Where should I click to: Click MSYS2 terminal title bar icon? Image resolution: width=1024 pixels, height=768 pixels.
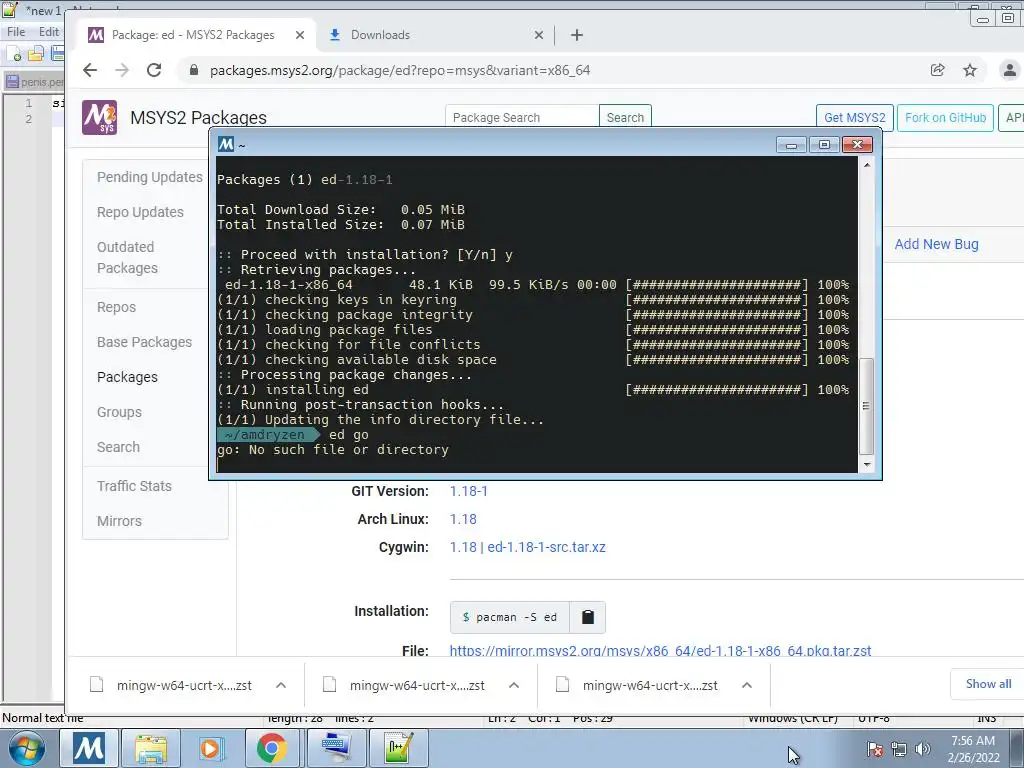click(226, 144)
